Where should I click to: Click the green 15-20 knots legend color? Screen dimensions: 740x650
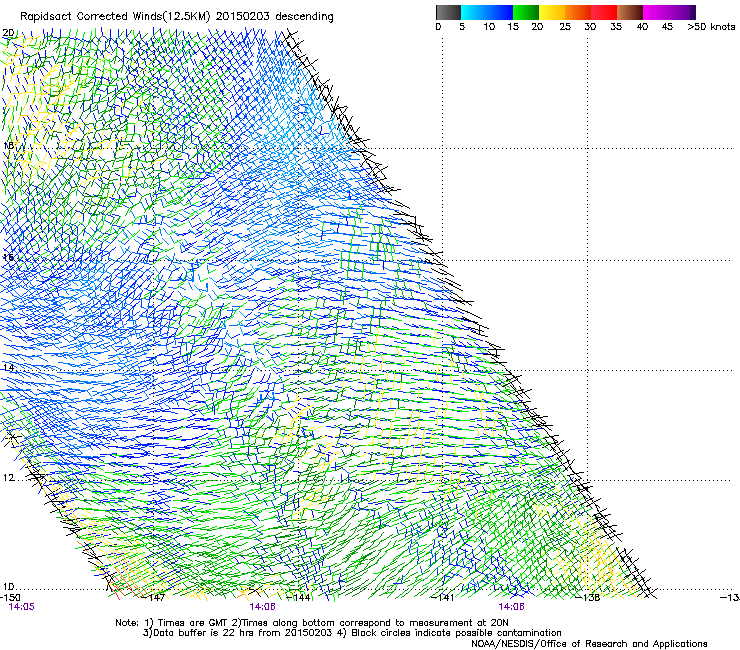pos(526,12)
